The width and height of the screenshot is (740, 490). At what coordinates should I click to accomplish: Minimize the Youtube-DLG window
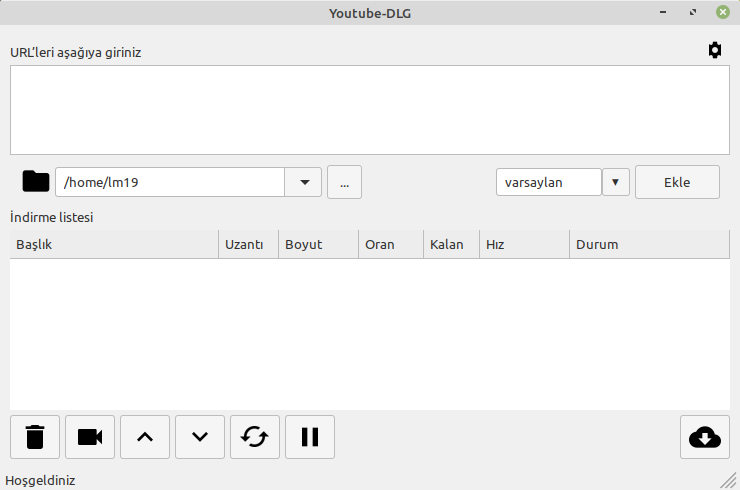(663, 12)
